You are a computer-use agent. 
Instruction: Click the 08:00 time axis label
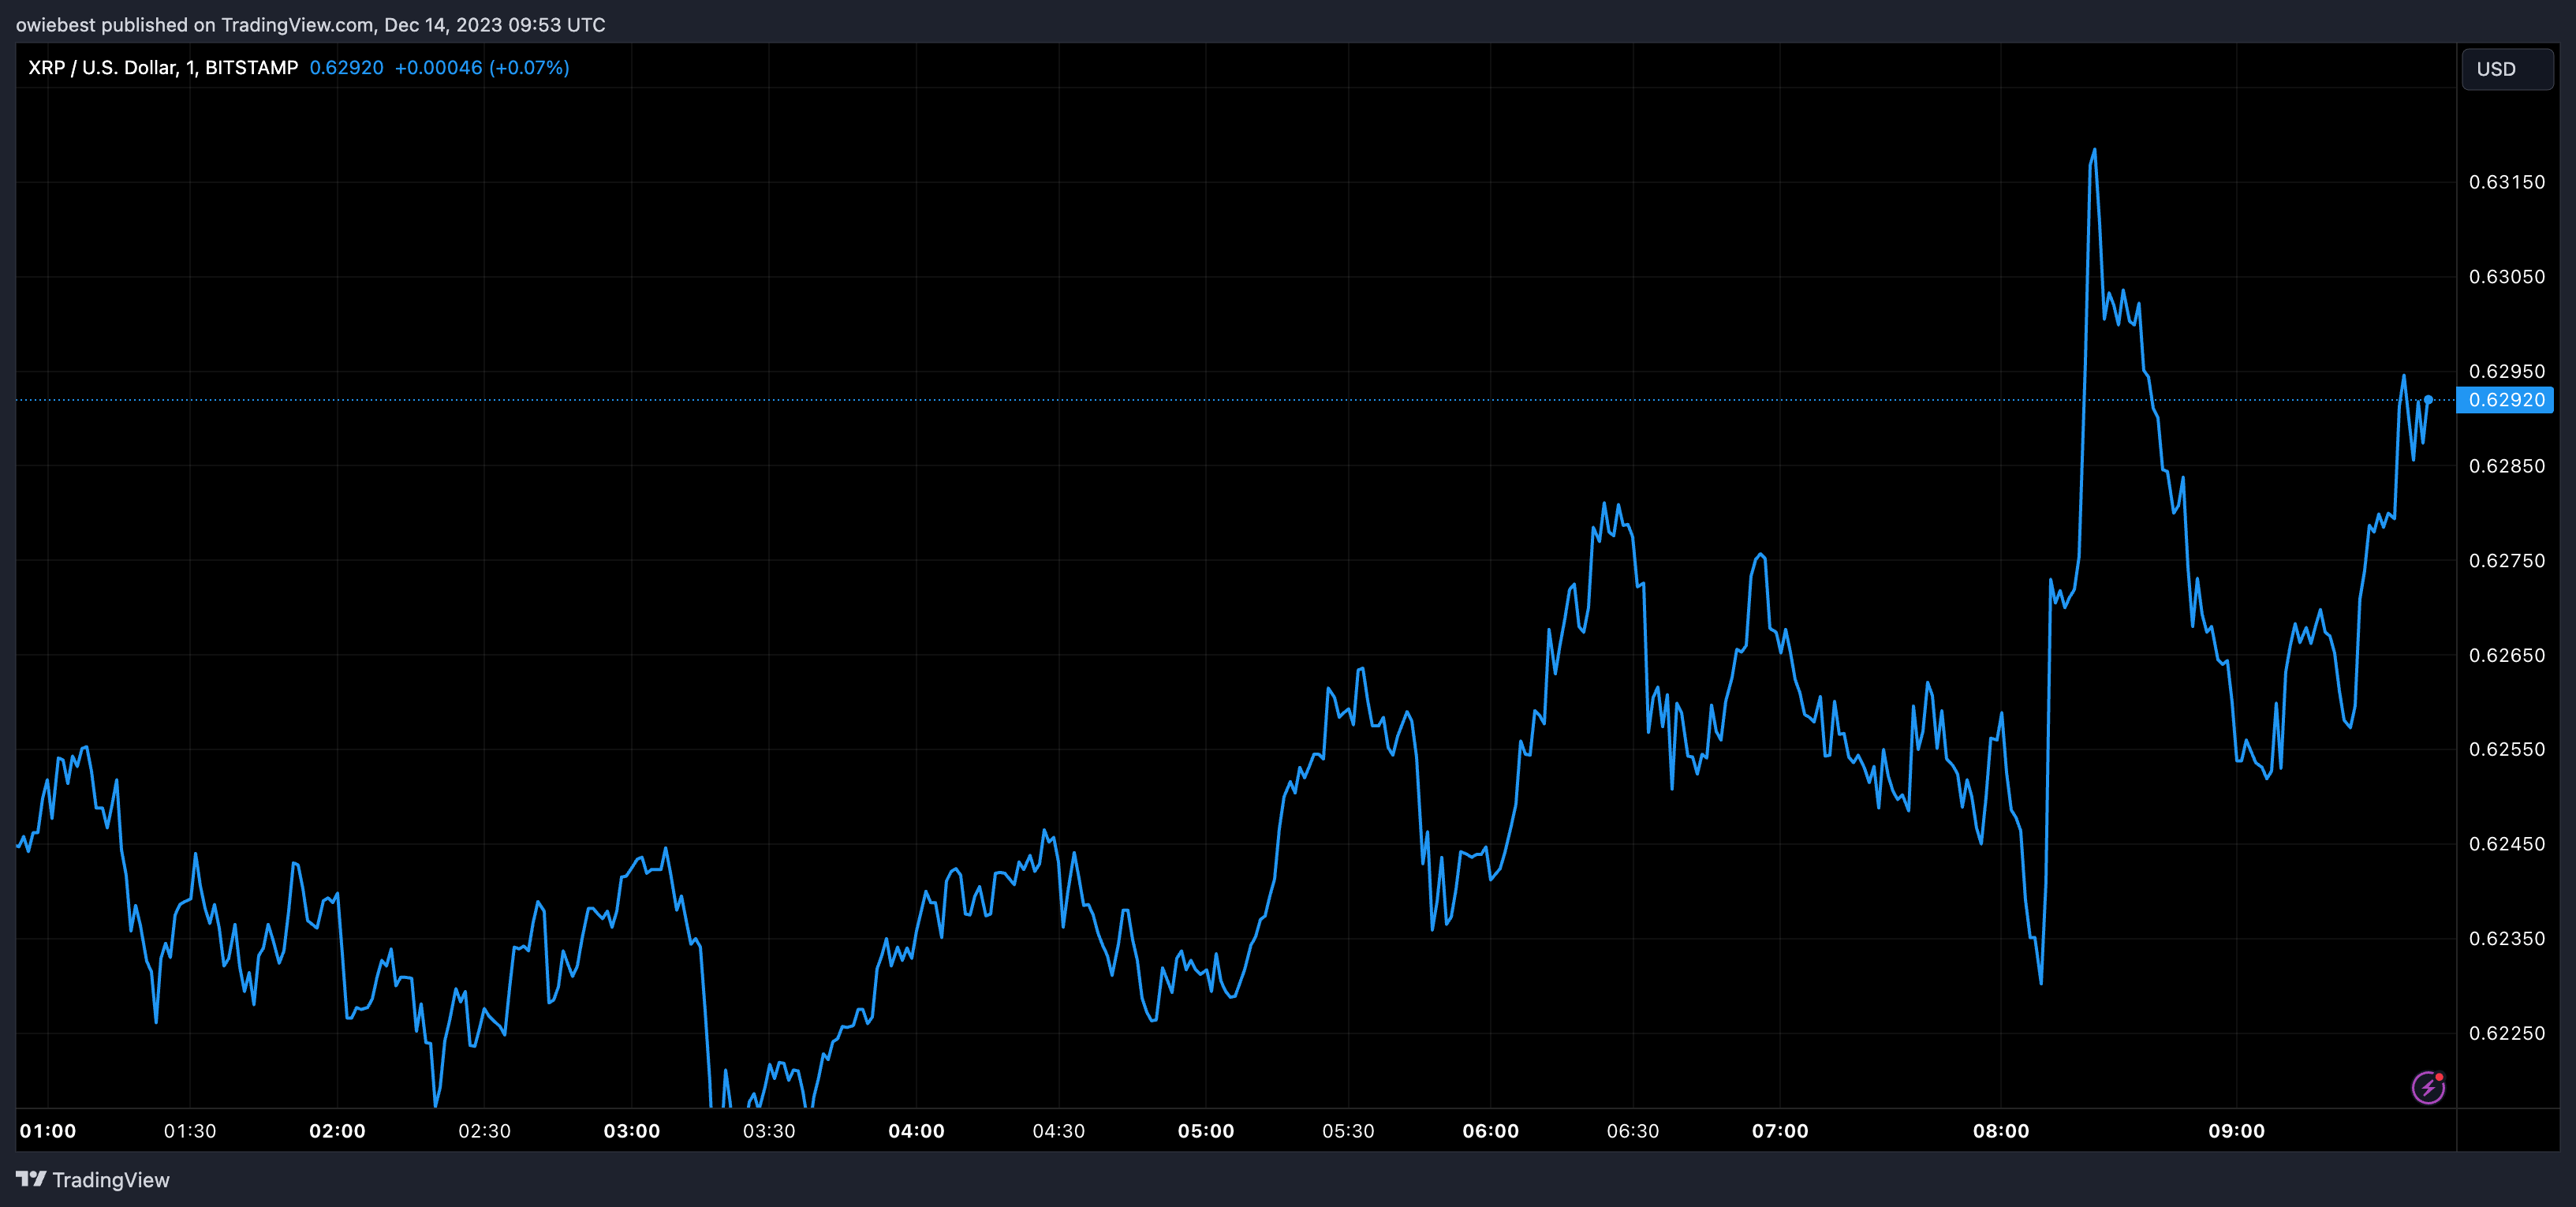[x=2001, y=1131]
